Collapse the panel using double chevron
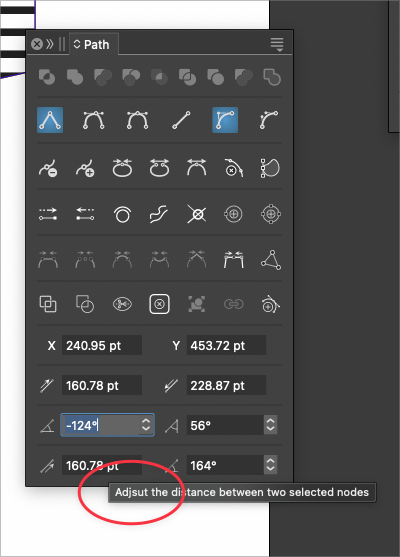This screenshot has height=557, width=400. click(x=50, y=44)
